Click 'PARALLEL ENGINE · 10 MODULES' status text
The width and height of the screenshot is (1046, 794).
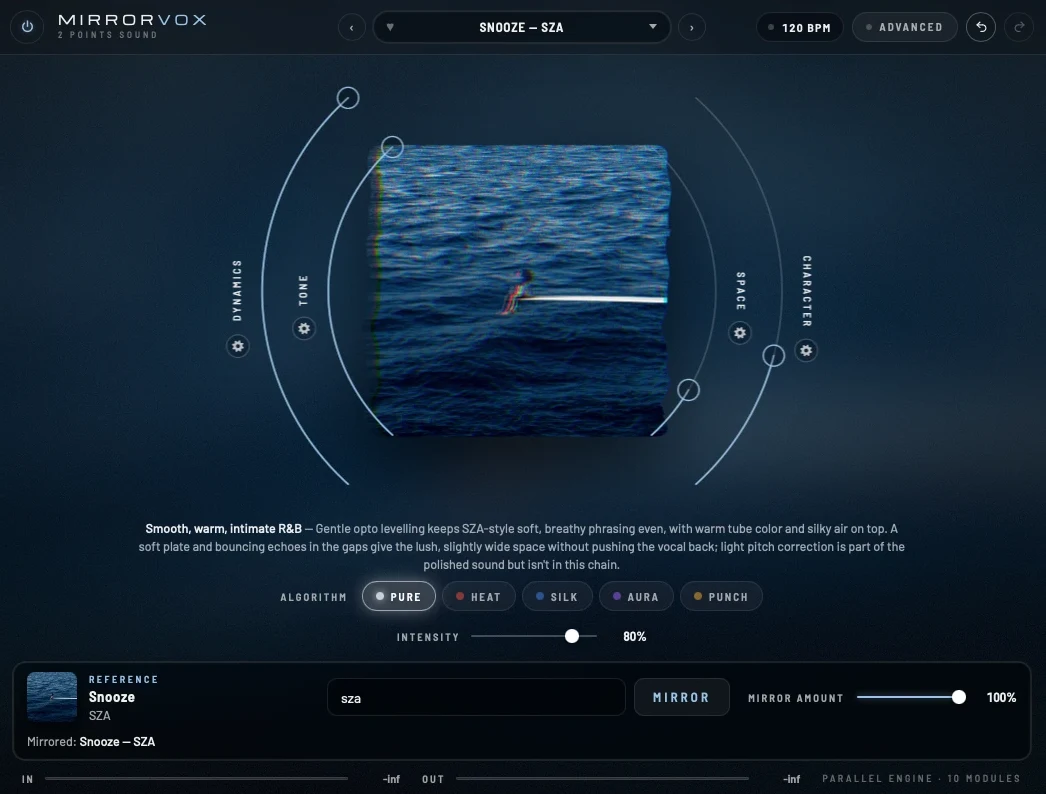(921, 779)
